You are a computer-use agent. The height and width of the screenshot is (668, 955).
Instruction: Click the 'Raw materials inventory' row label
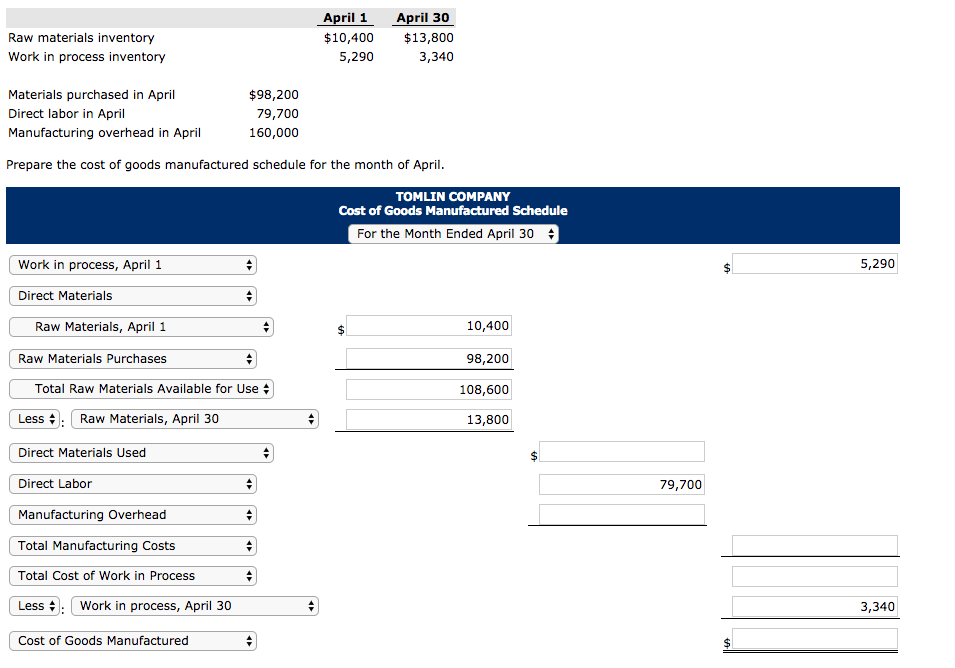tap(81, 38)
